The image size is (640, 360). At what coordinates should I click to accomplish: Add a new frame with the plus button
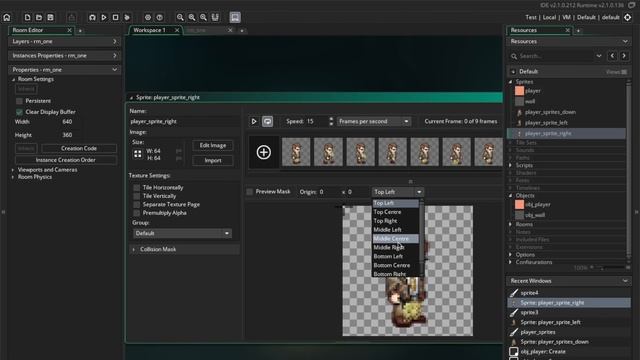click(x=264, y=152)
